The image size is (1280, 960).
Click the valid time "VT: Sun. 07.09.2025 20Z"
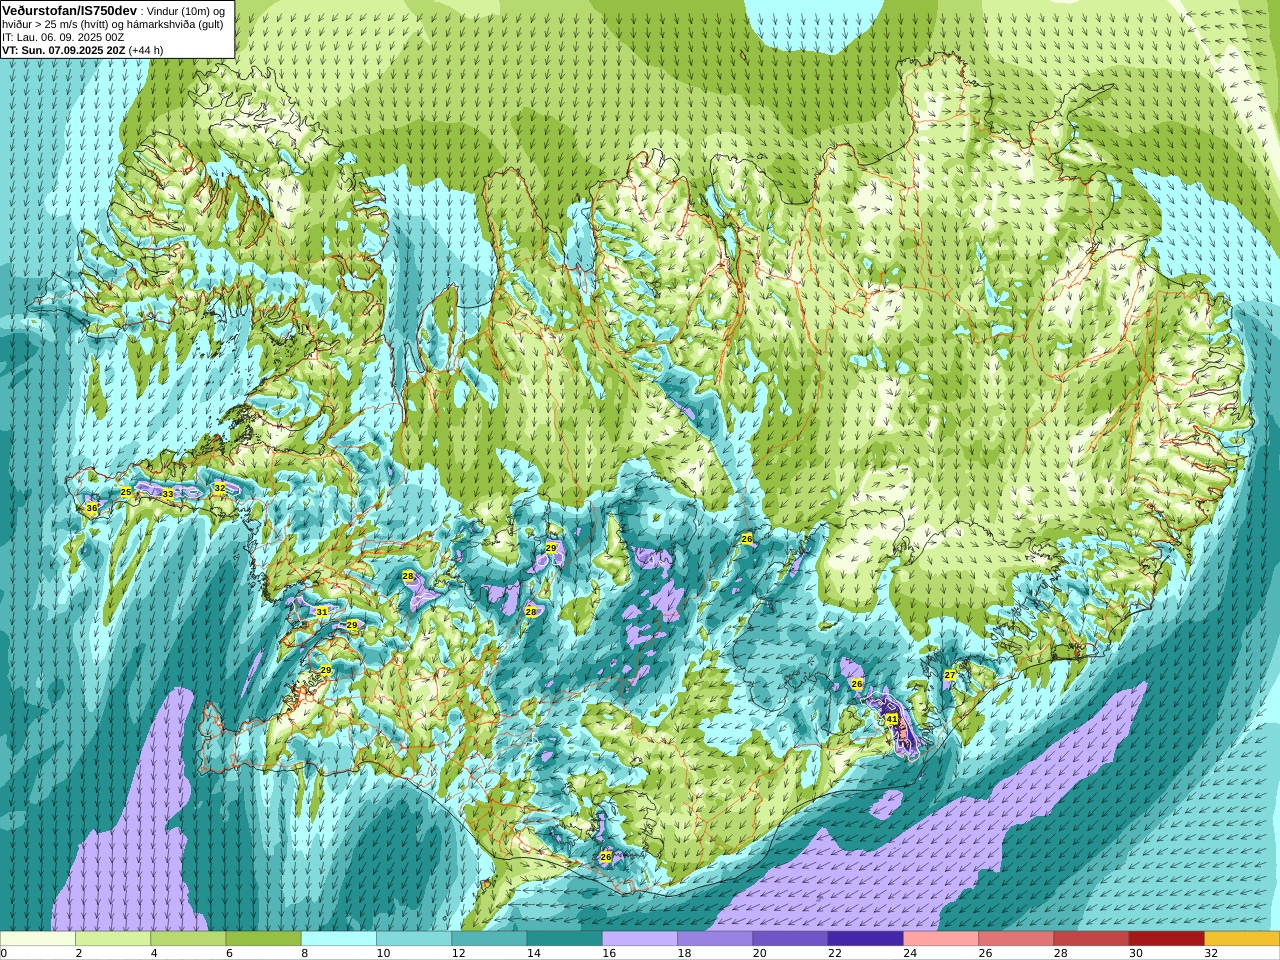pyautogui.click(x=63, y=50)
